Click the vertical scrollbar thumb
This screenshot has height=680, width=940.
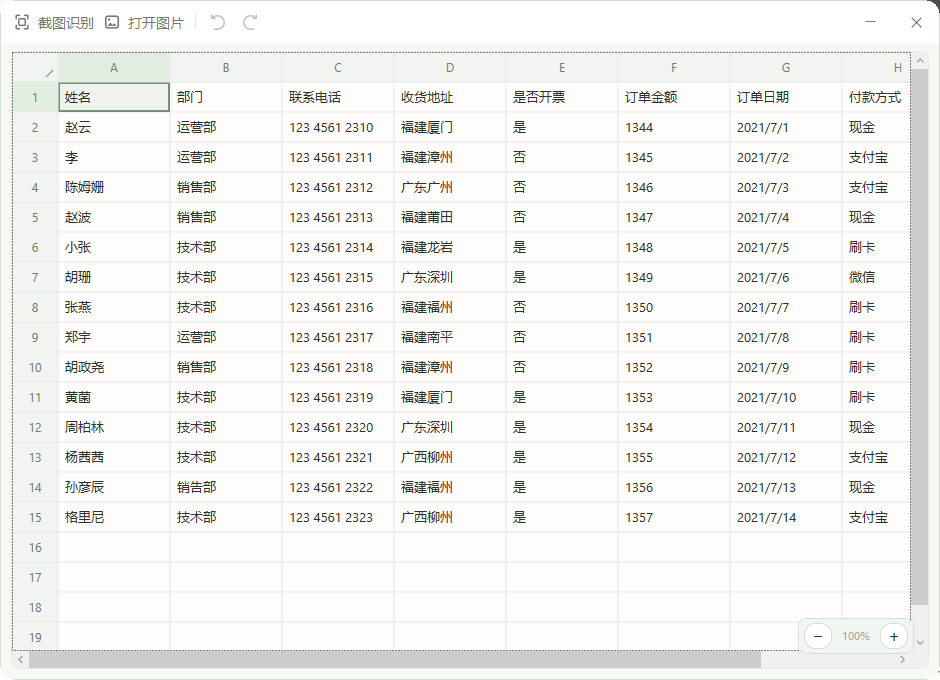point(919,335)
